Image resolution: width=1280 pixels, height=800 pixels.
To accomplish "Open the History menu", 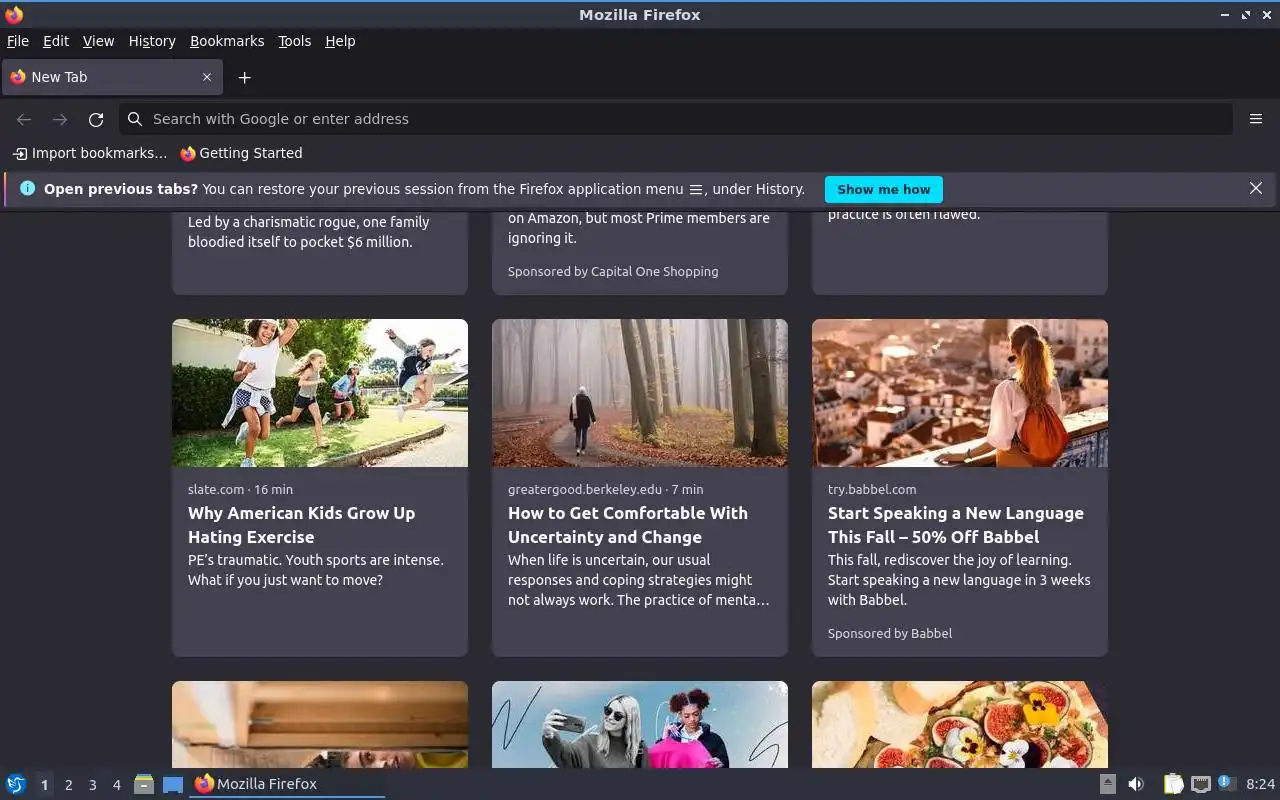I will 152,41.
